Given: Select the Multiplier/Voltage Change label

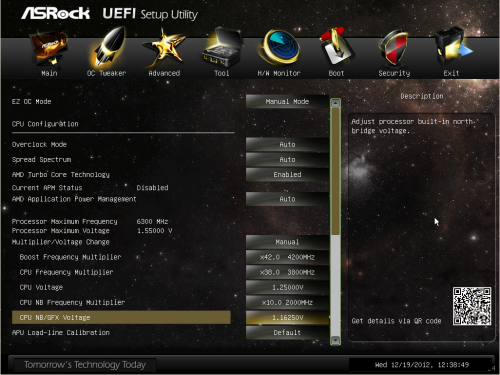Looking at the screenshot, I should click(x=60, y=242).
